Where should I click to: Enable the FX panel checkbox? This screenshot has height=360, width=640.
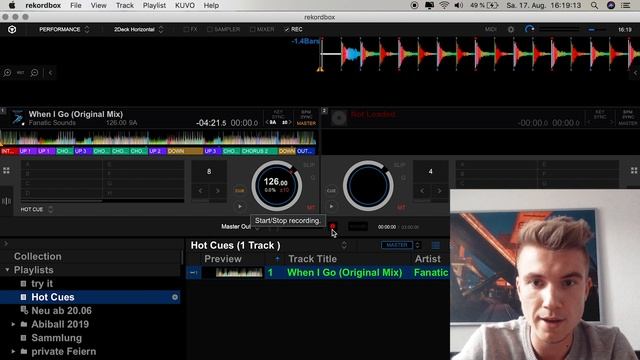click(x=186, y=29)
